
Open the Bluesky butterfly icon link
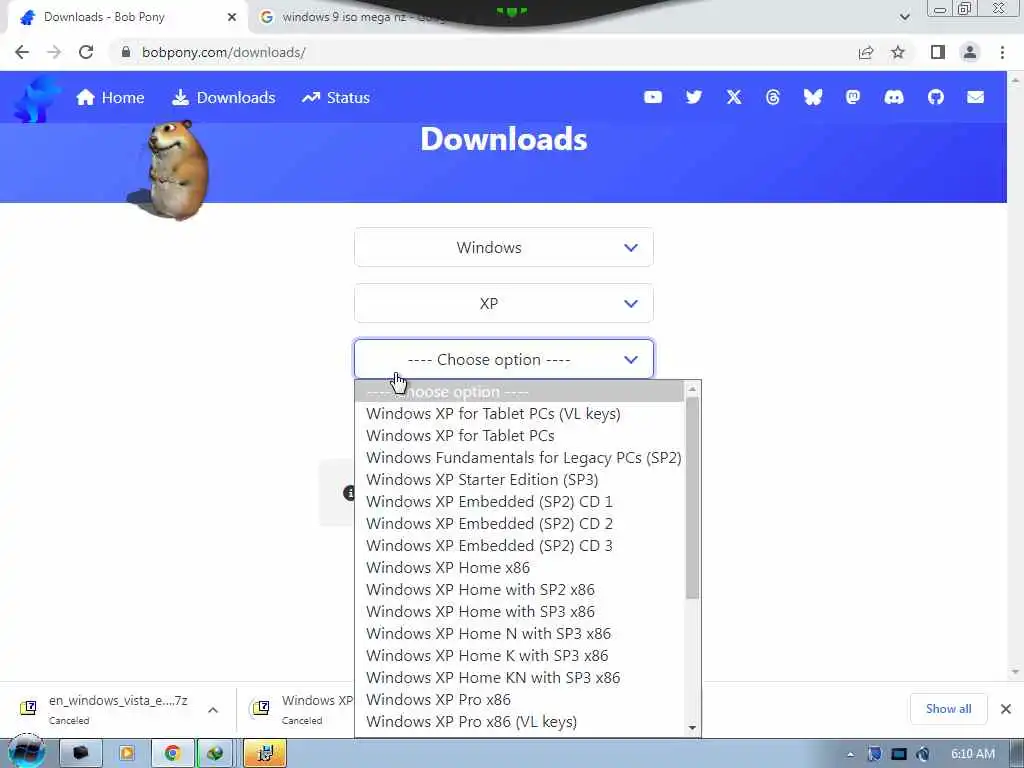[812, 97]
